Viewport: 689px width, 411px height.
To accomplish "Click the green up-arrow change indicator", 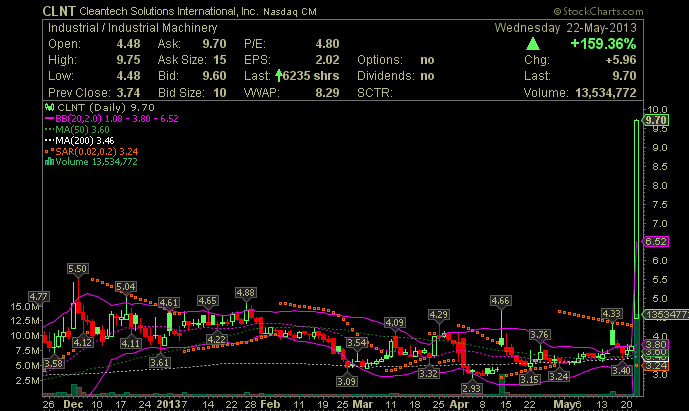I will (x=533, y=44).
